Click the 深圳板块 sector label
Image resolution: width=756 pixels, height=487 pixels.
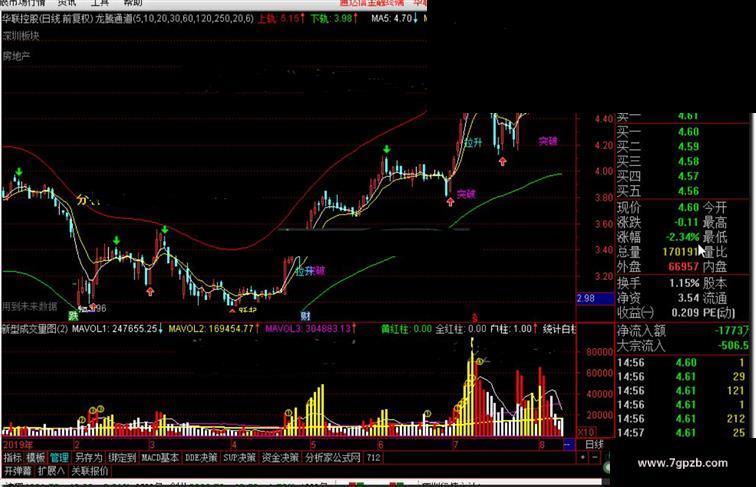pos(21,35)
